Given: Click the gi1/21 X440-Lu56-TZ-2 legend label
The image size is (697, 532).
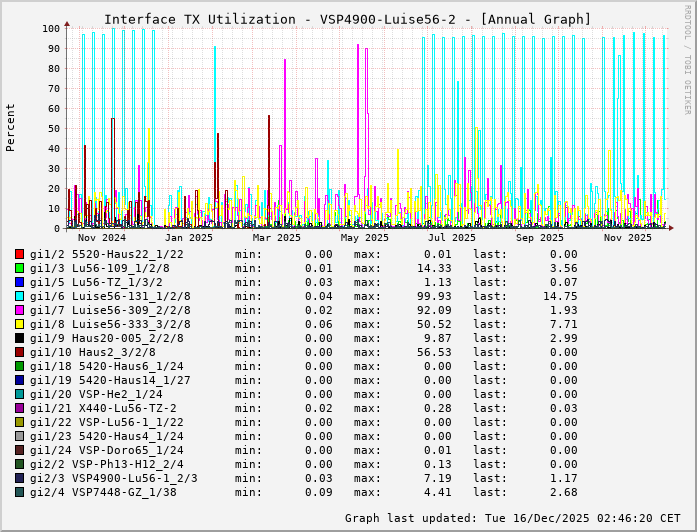Looking at the screenshot, I should (103, 408).
